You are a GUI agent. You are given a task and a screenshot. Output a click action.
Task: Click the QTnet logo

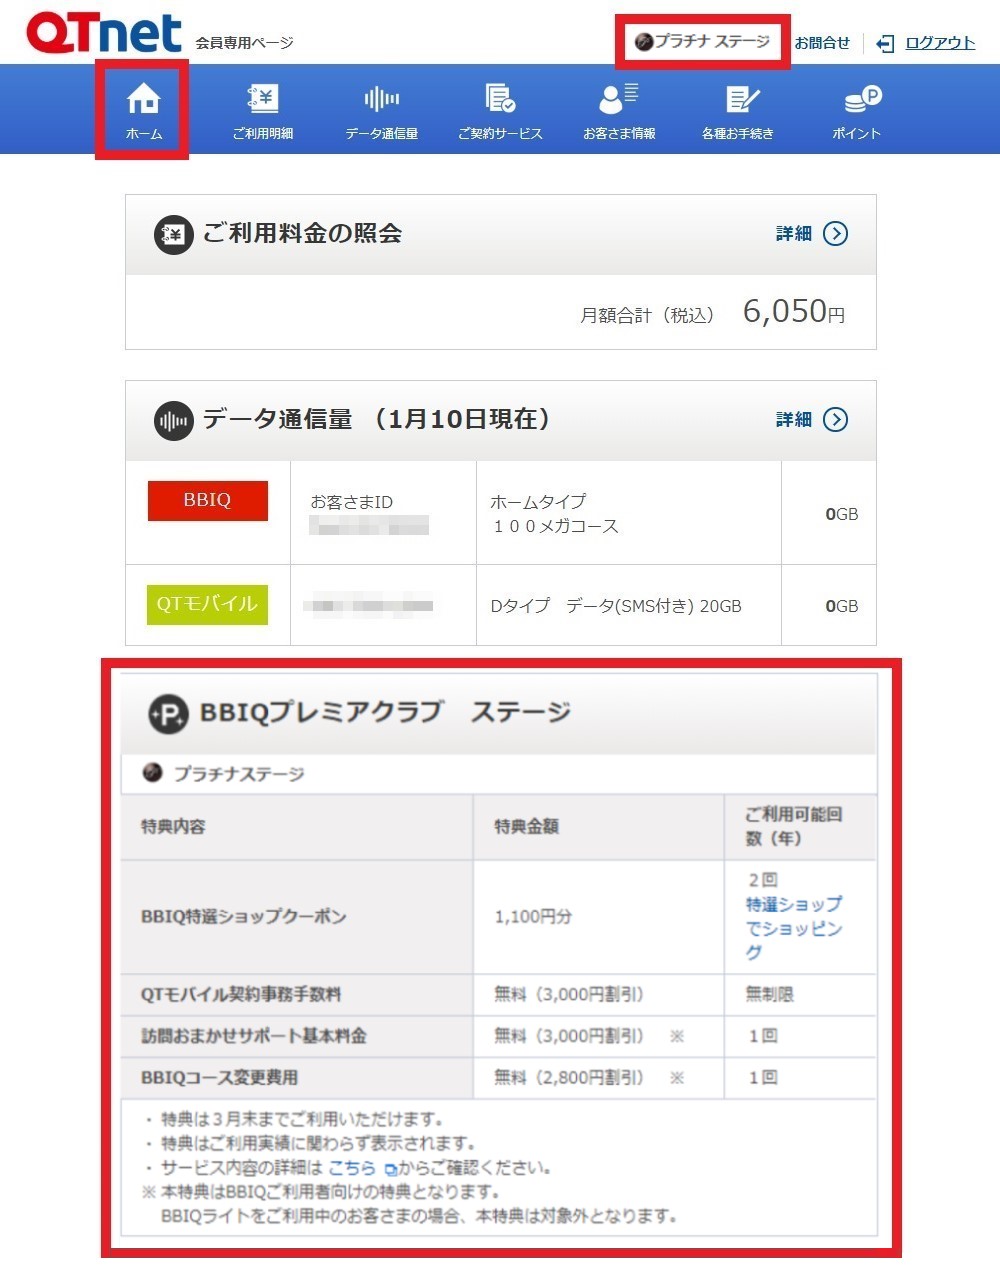tap(104, 33)
